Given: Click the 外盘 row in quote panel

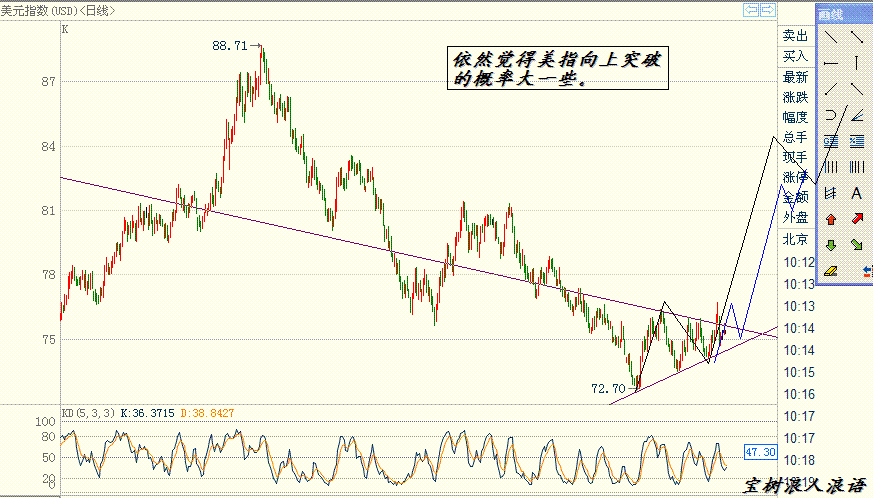Looking at the screenshot, I should (x=795, y=217).
